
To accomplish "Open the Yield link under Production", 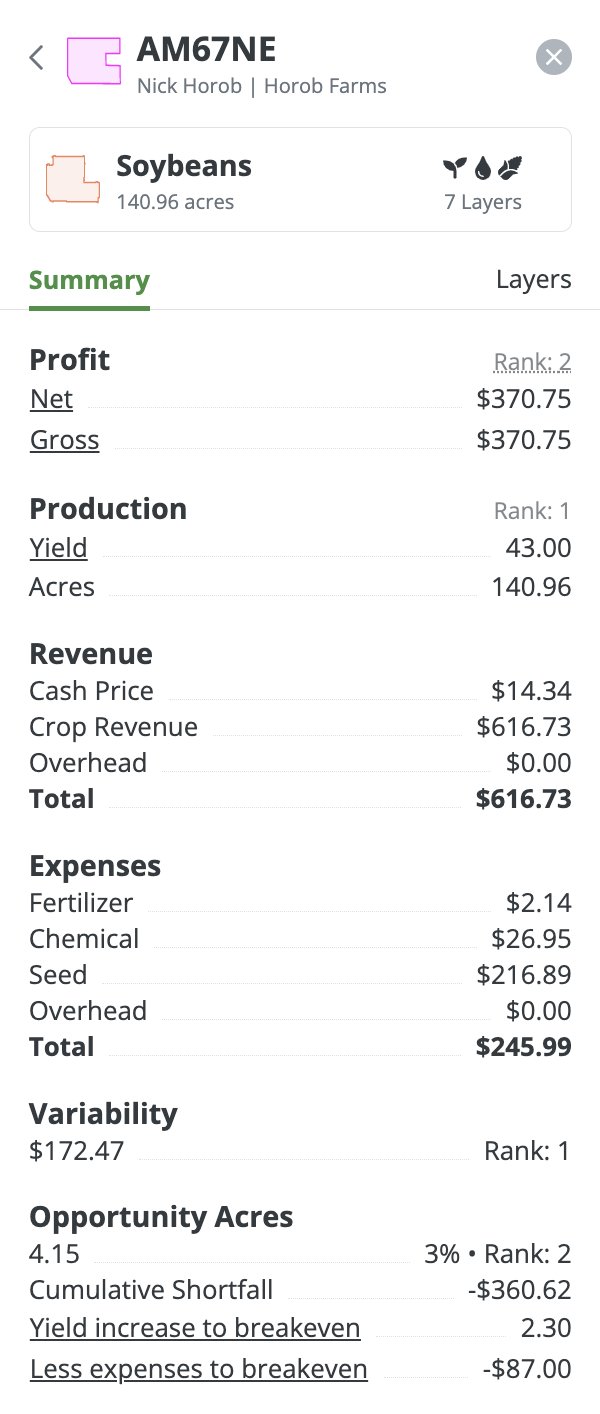I will click(x=58, y=548).
